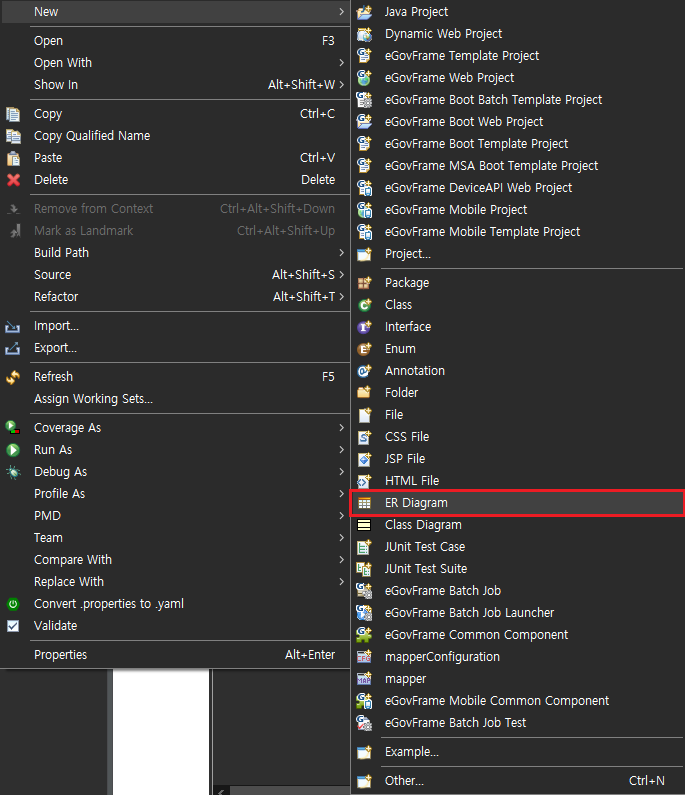Expand the Show In submenu arrow
Image resolution: width=685 pixels, height=795 pixels.
point(341,85)
